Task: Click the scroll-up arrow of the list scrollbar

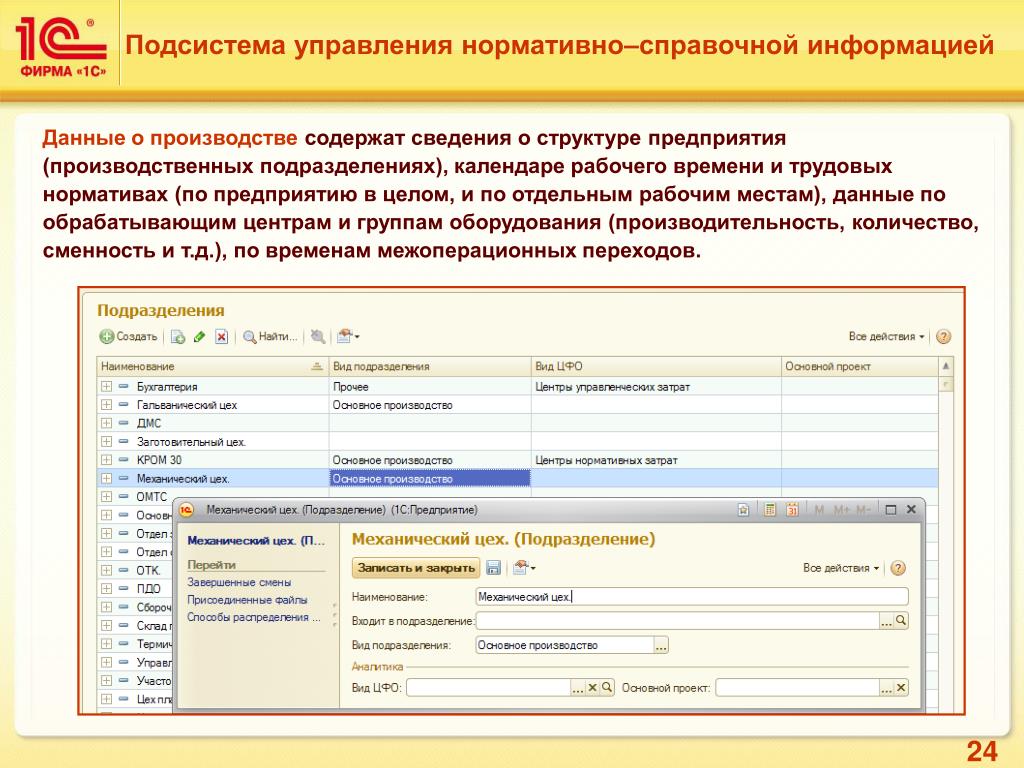Action: coord(946,366)
